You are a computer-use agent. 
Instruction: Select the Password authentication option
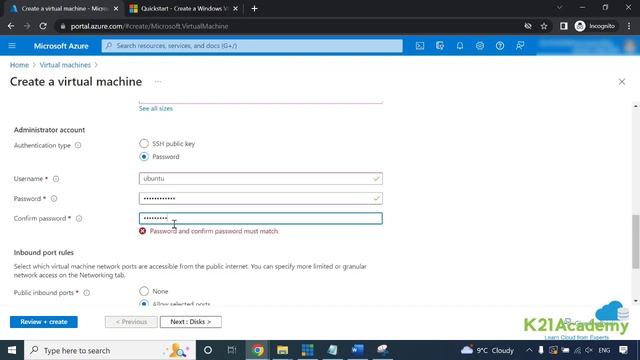coord(144,157)
